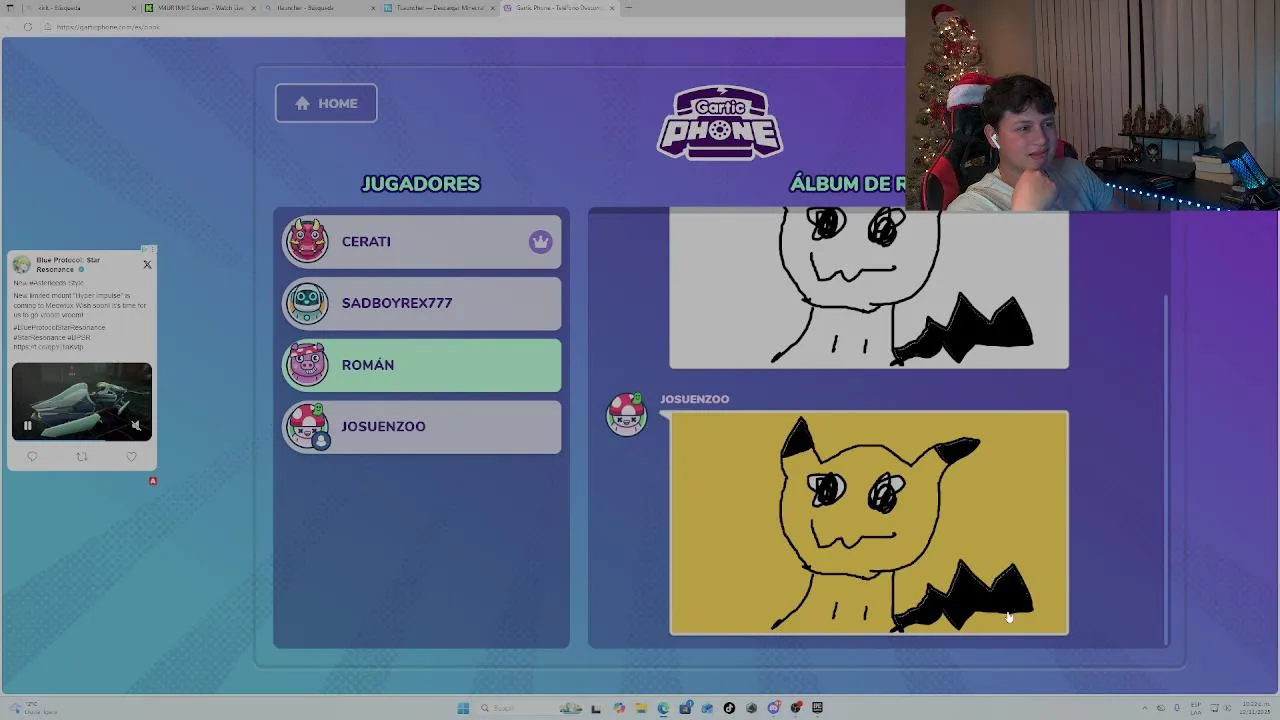Click the Gartic Phone logo
The image size is (1280, 720).
point(720,123)
